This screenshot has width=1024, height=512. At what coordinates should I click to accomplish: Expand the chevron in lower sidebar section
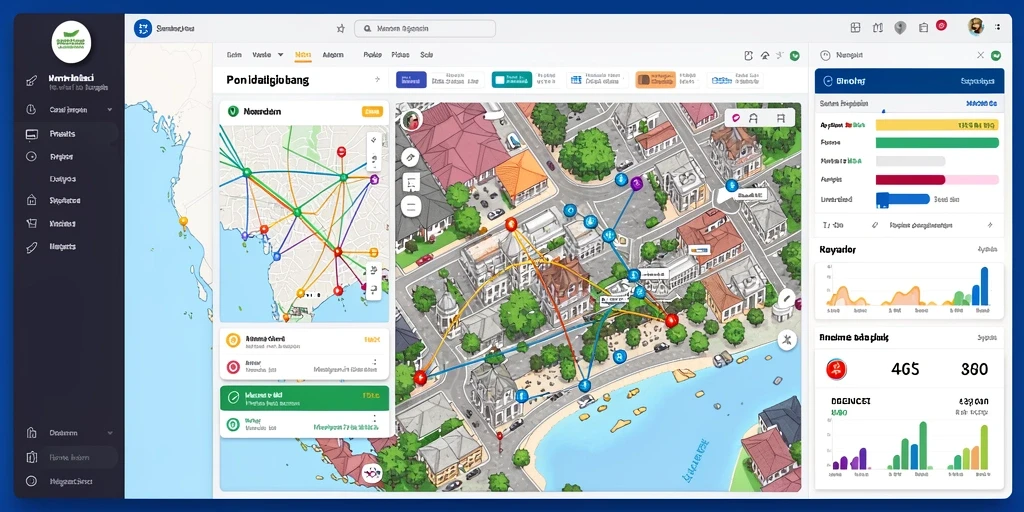point(109,432)
